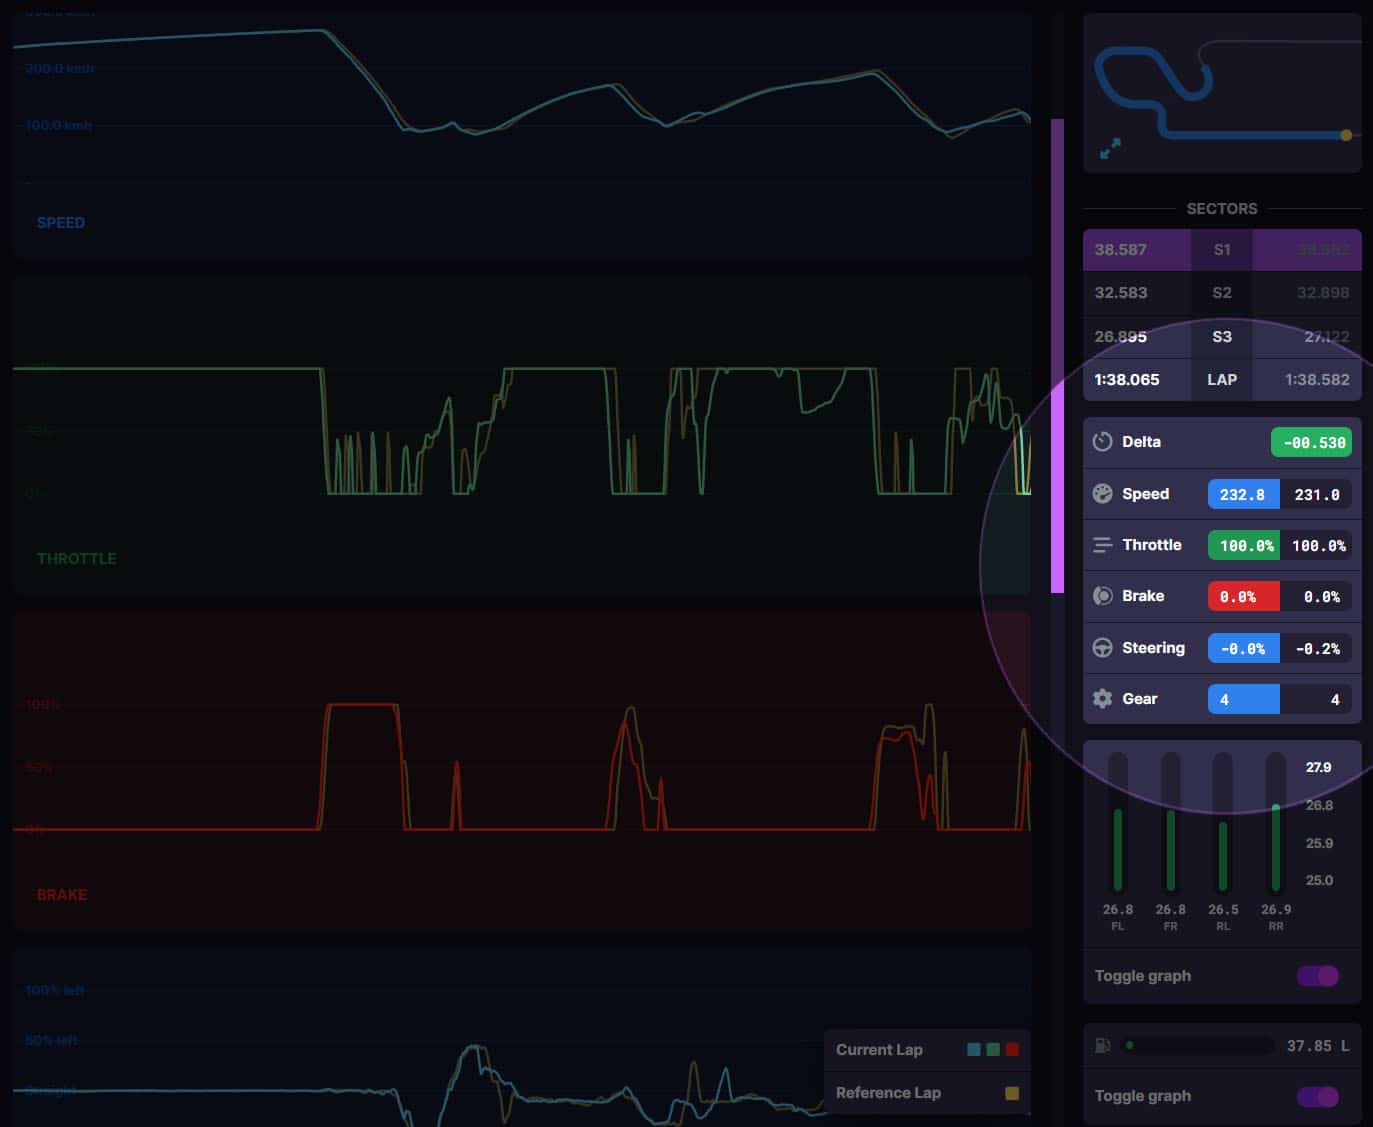Select the S2 sector row

click(x=1222, y=293)
